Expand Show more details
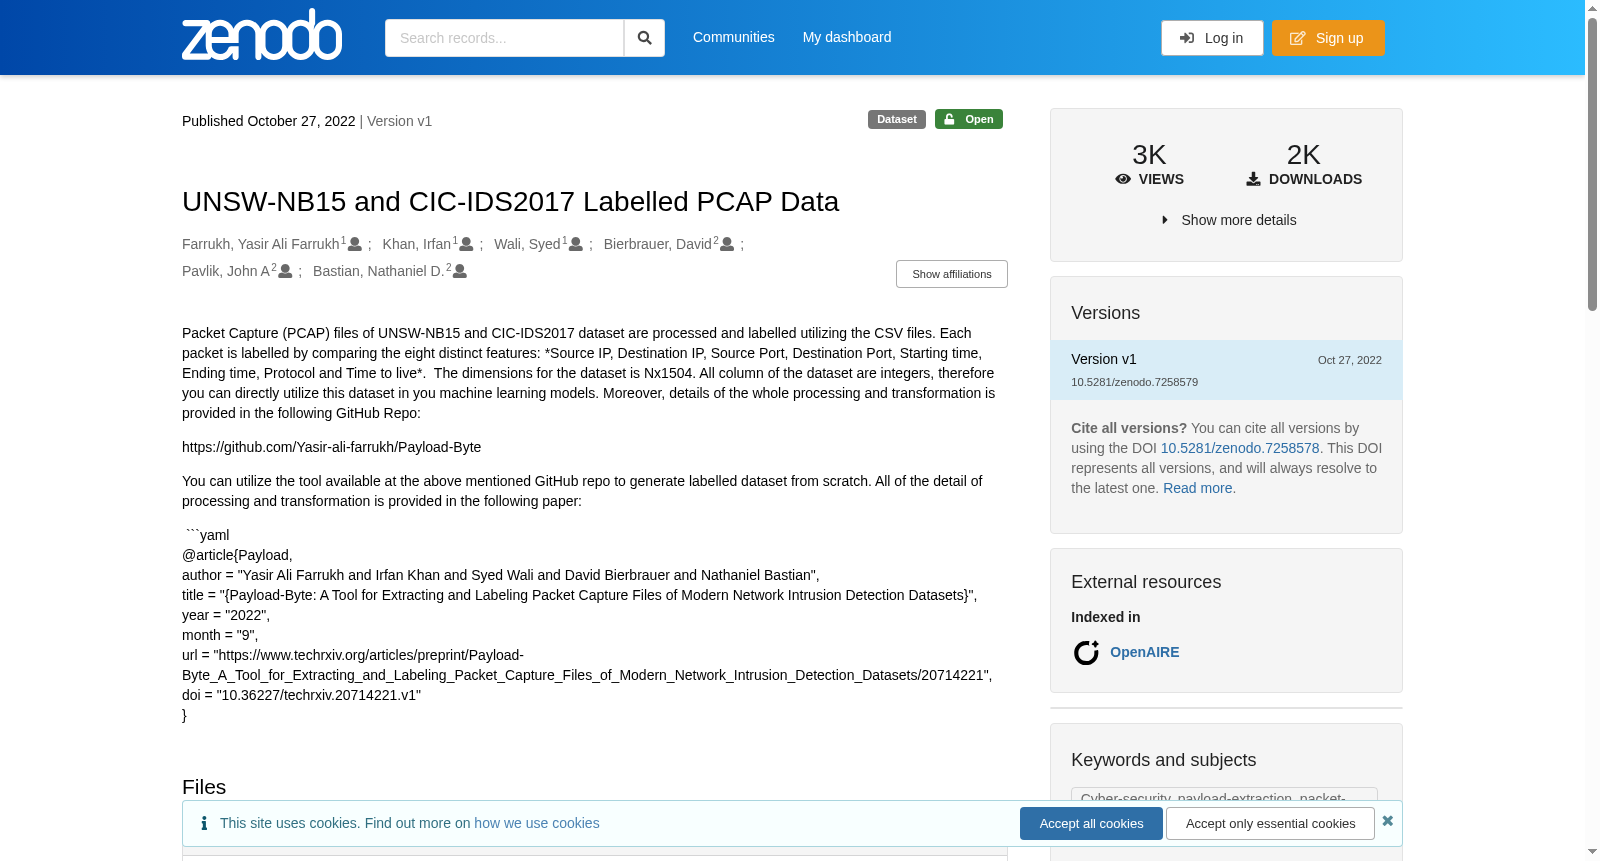This screenshot has height=861, width=1600. point(1228,220)
